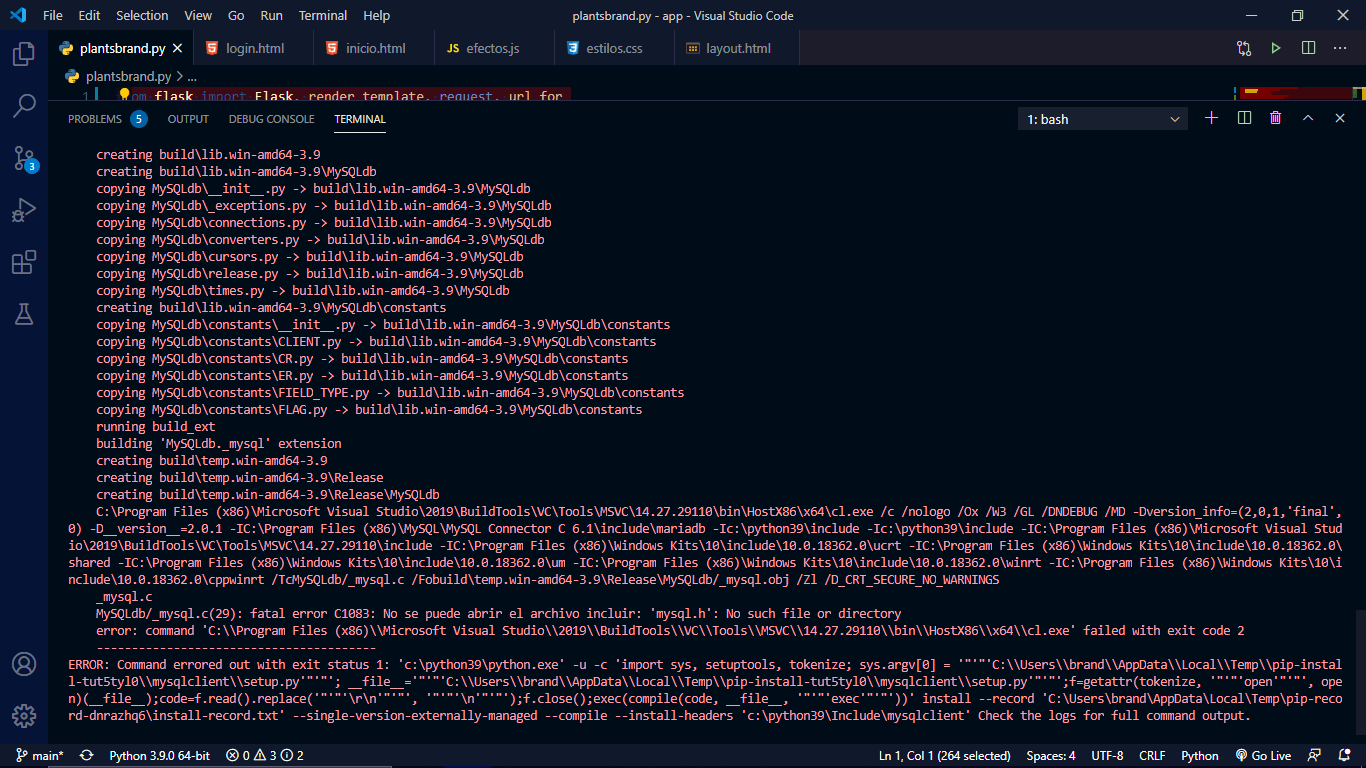Screen dimensions: 1366x768
Task: Open Source Control view with 3 changes
Action: pos(24,158)
